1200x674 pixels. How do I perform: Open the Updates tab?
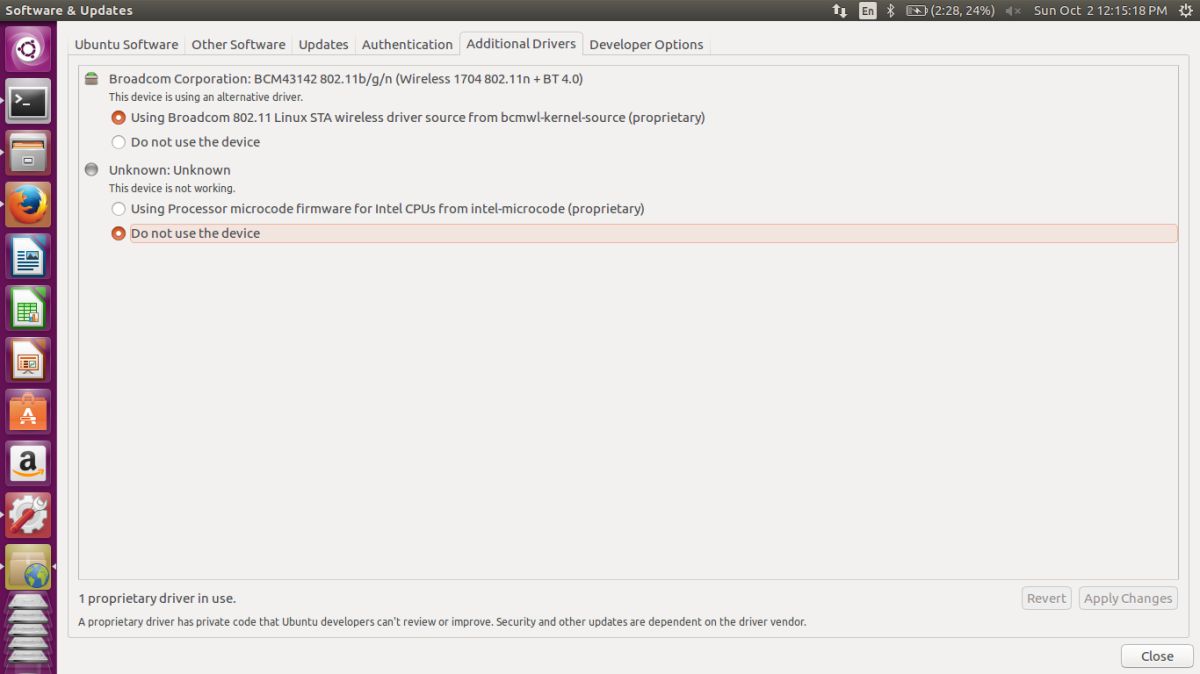click(323, 44)
